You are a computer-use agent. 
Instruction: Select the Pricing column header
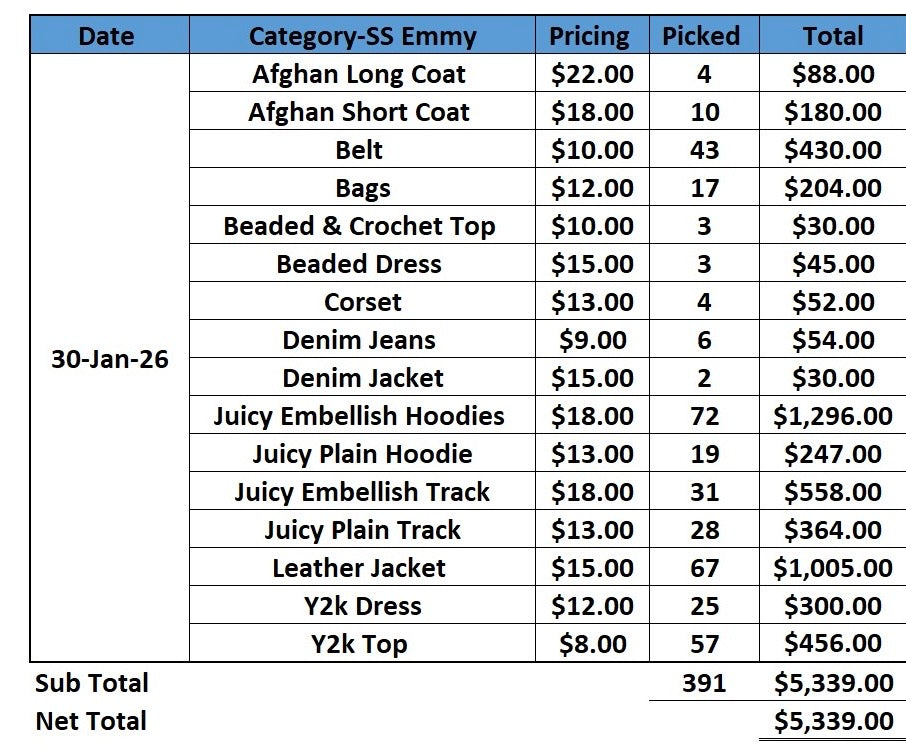(x=592, y=35)
